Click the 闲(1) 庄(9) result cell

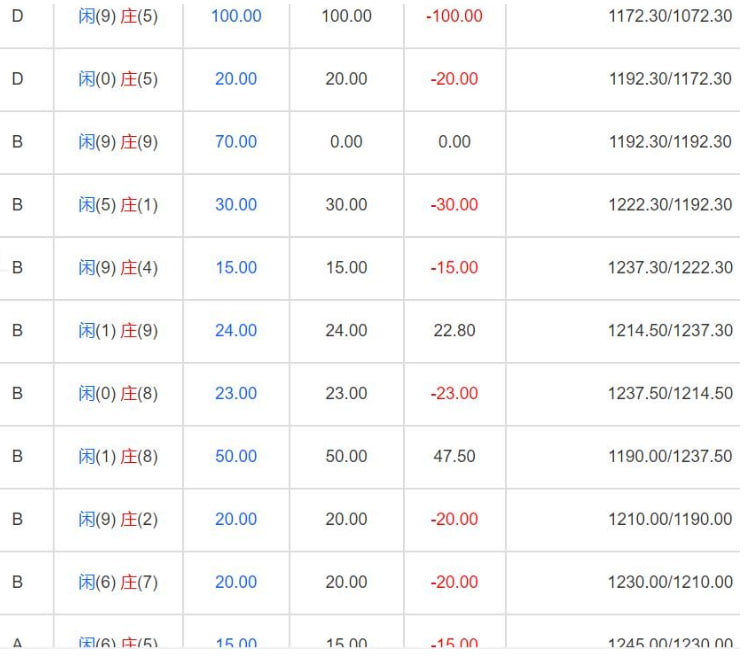118,331
